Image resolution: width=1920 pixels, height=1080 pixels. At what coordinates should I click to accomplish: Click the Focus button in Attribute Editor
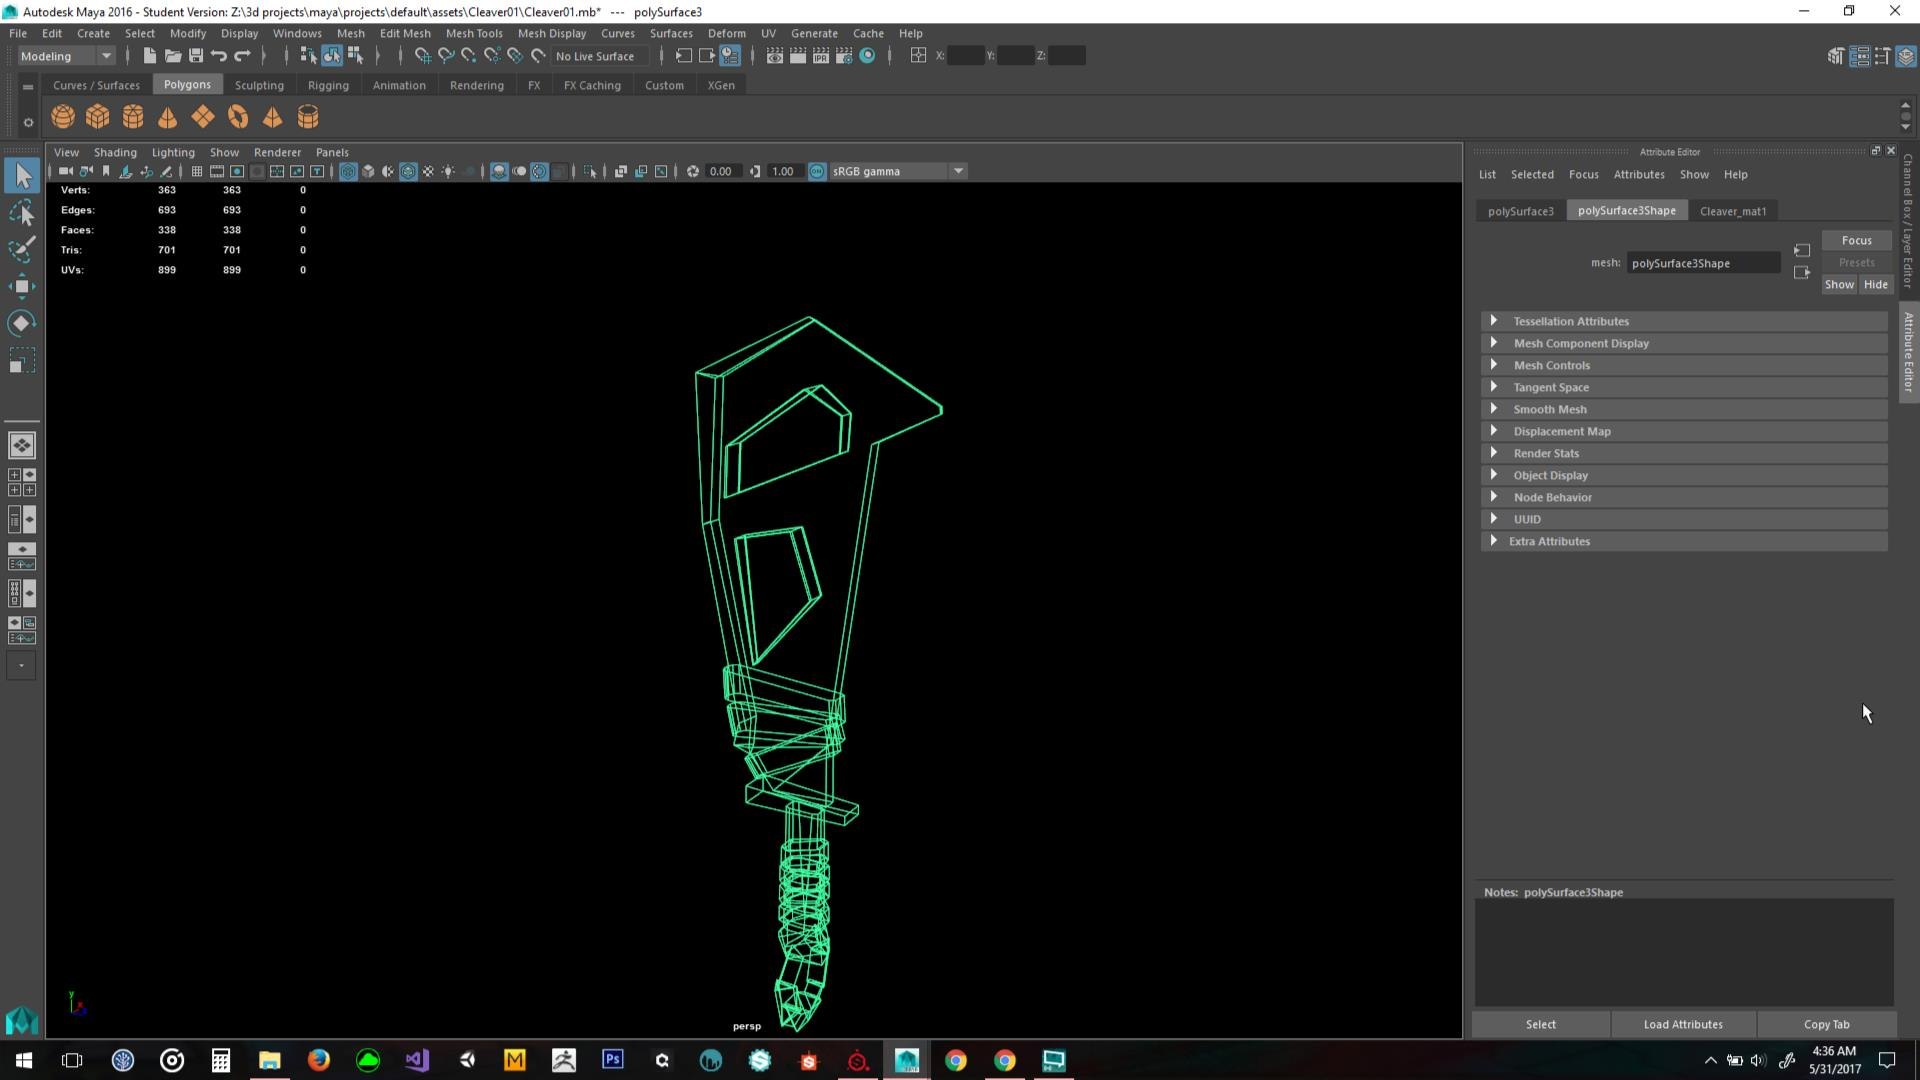coord(1857,240)
